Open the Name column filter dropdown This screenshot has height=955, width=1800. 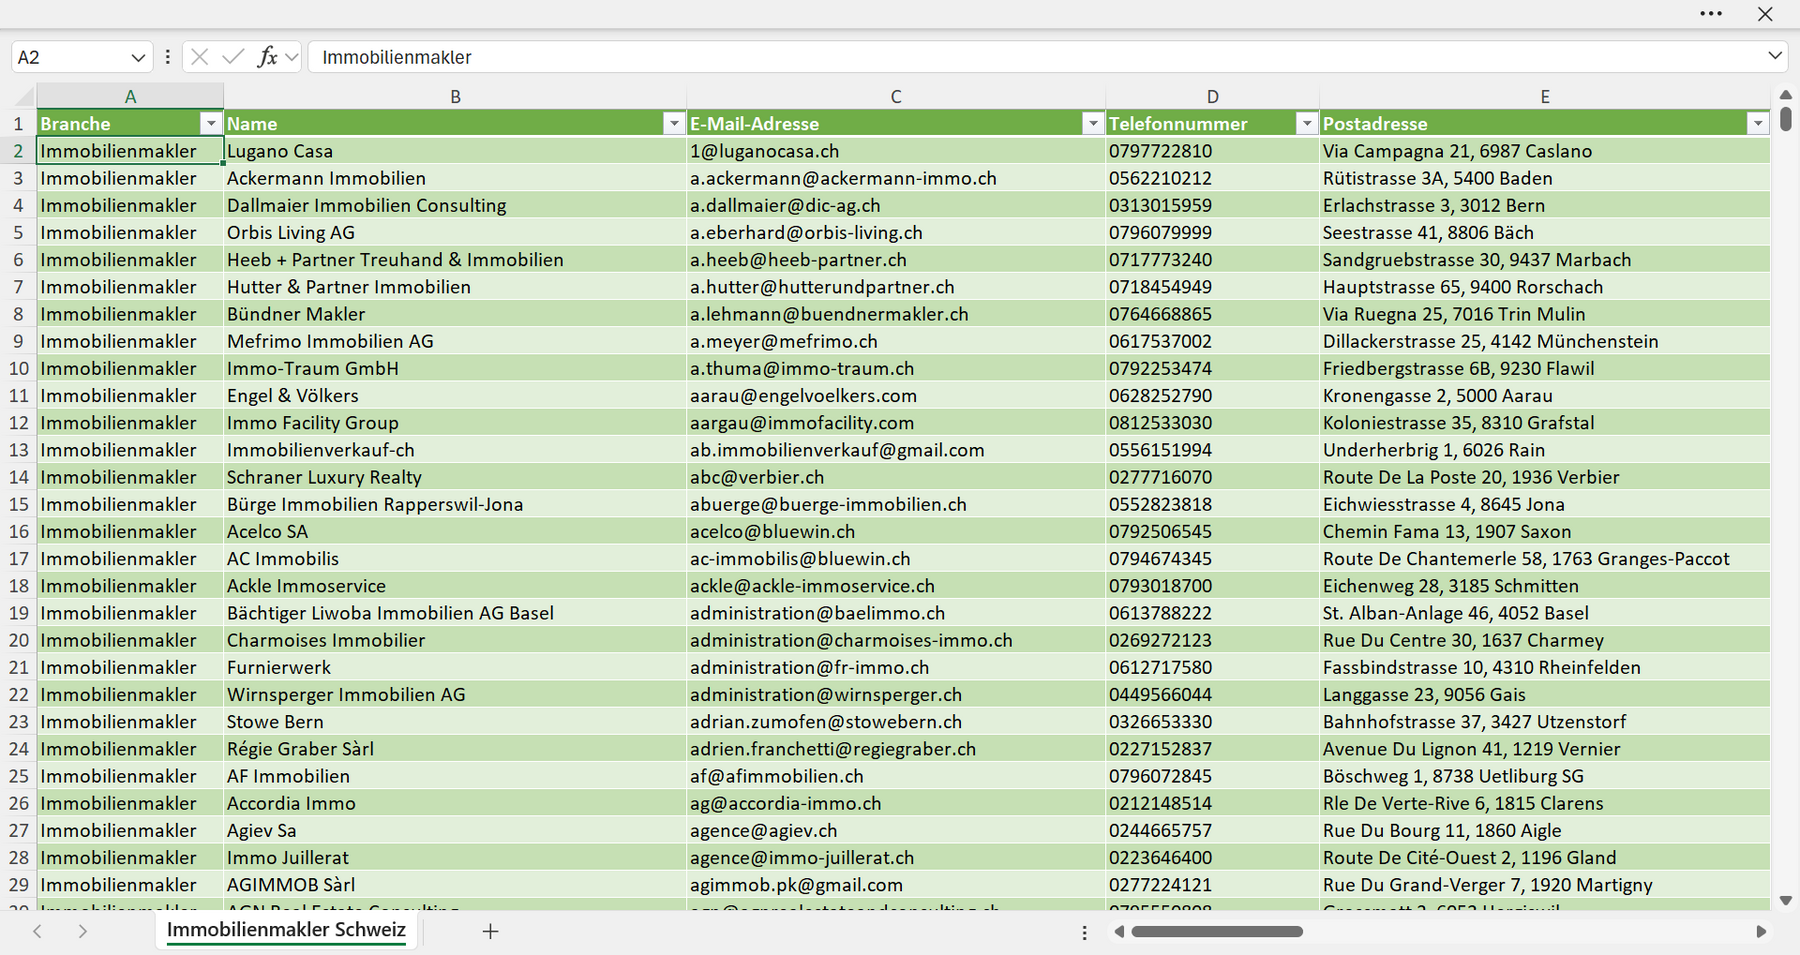tap(674, 123)
